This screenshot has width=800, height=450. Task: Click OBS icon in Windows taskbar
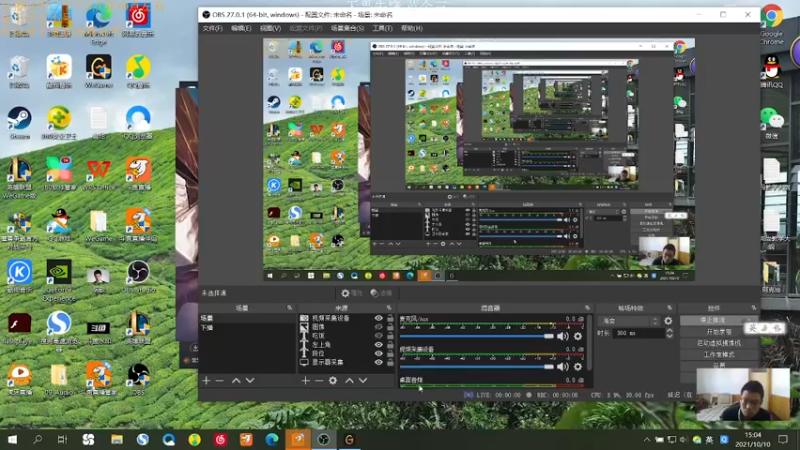click(323, 439)
